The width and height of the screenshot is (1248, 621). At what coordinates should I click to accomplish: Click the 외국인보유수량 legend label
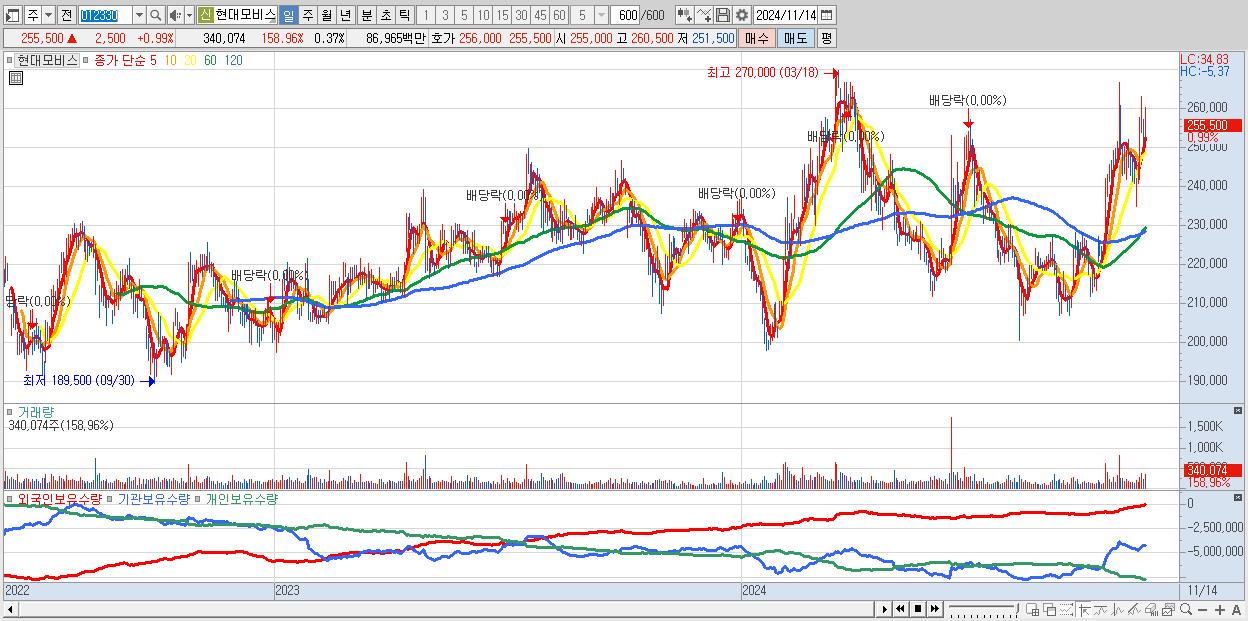(x=59, y=498)
